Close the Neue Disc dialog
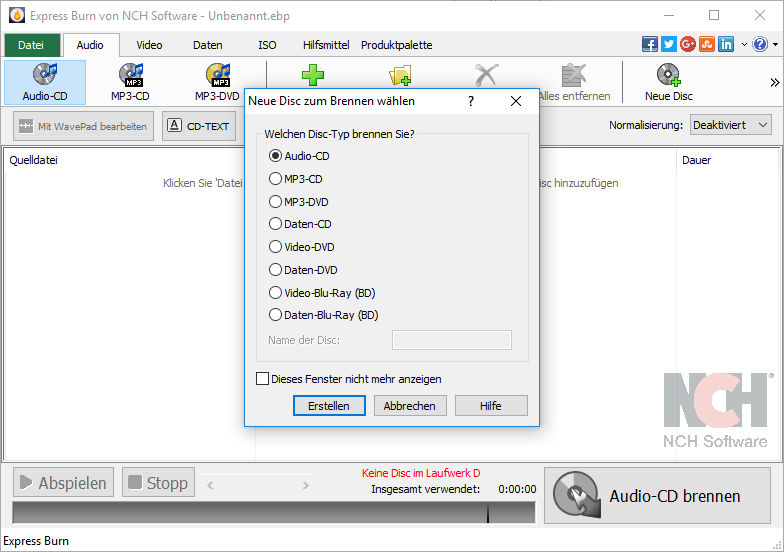Screen dimensions: 784x552 [x=516, y=101]
